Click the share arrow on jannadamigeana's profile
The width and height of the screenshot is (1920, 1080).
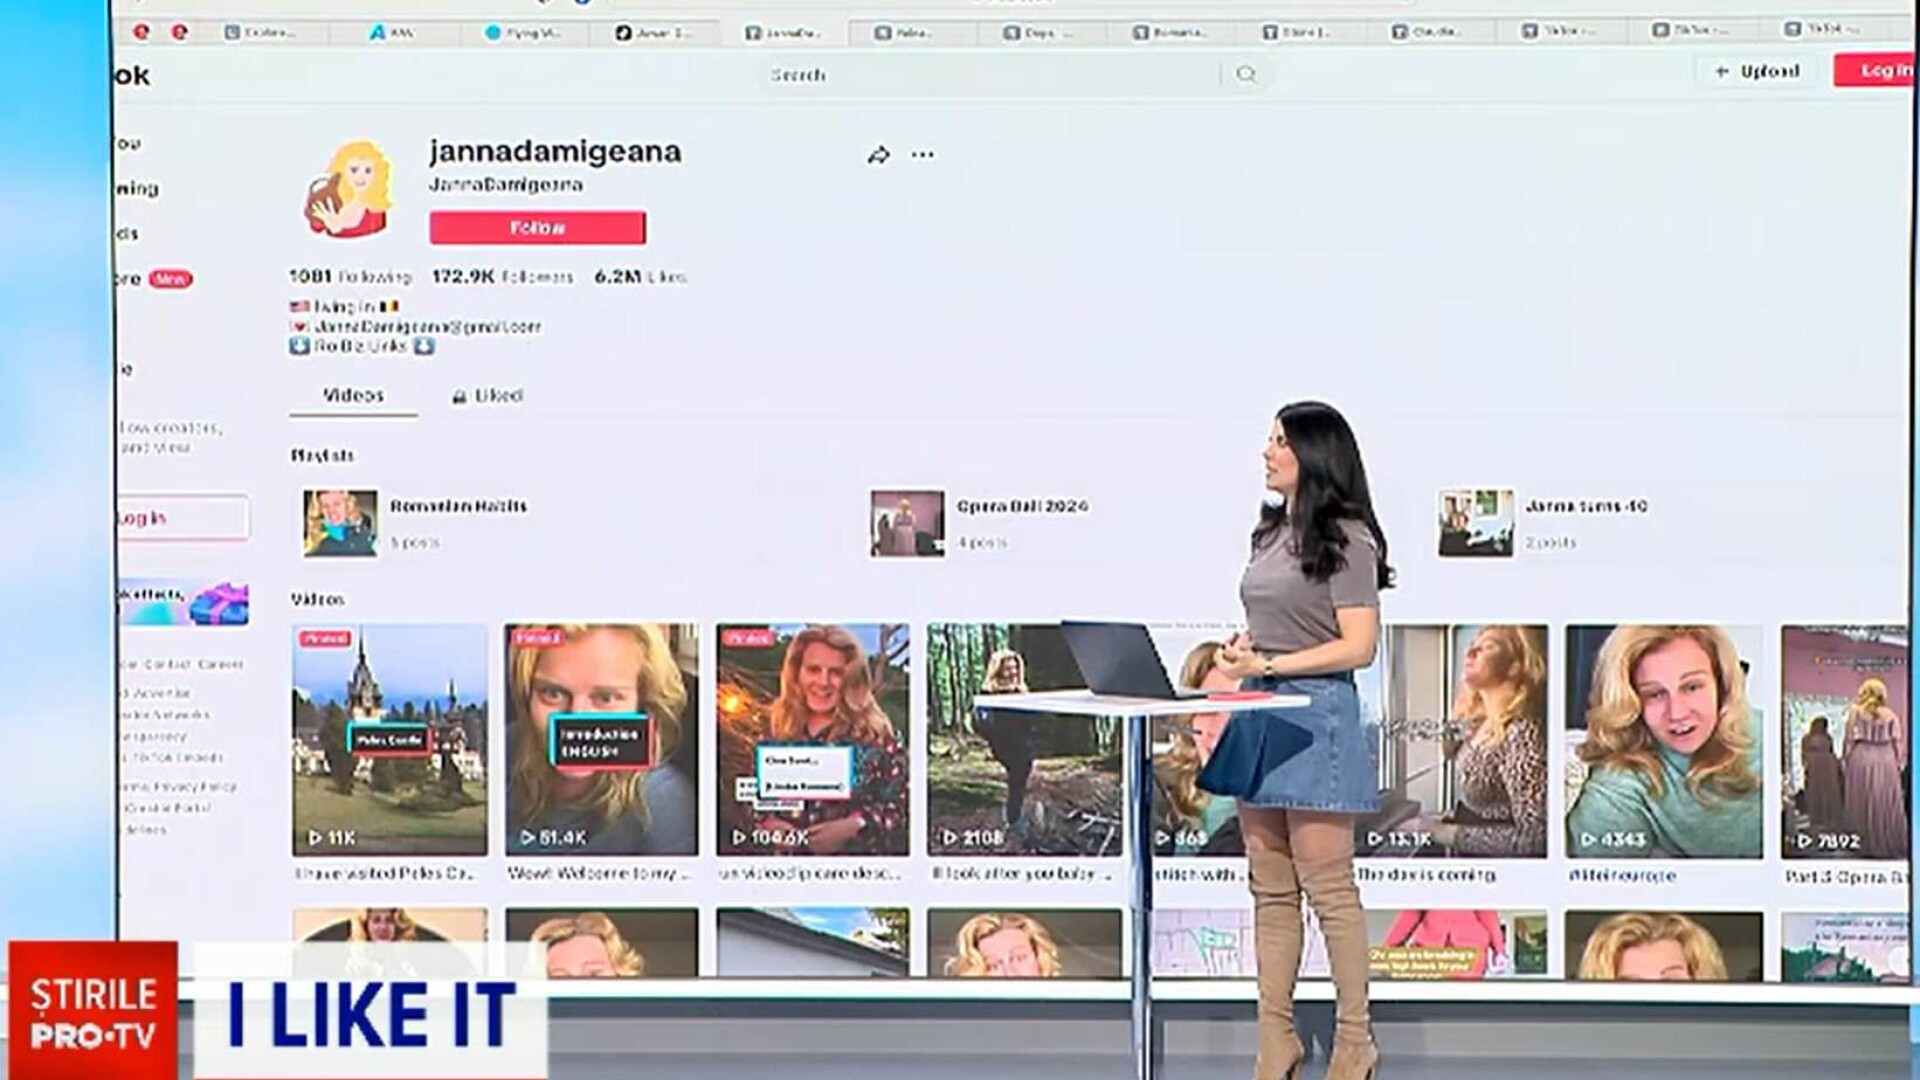[x=878, y=155]
